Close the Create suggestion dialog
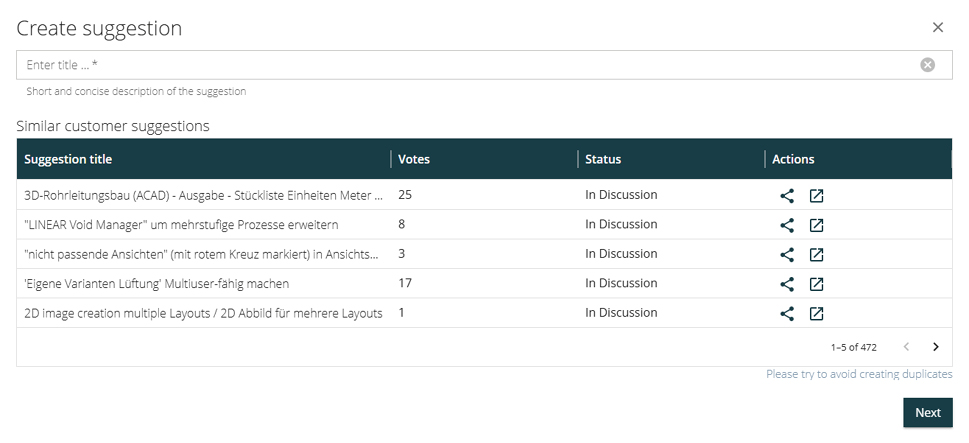Image resolution: width=969 pixels, height=443 pixels. pos(937,28)
